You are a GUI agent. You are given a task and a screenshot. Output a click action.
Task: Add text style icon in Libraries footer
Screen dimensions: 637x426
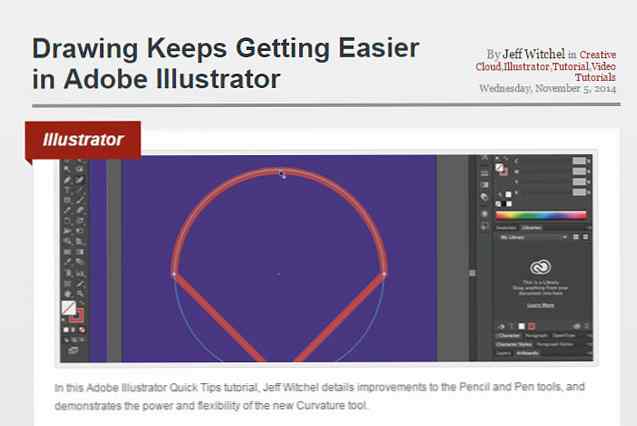[511, 327]
